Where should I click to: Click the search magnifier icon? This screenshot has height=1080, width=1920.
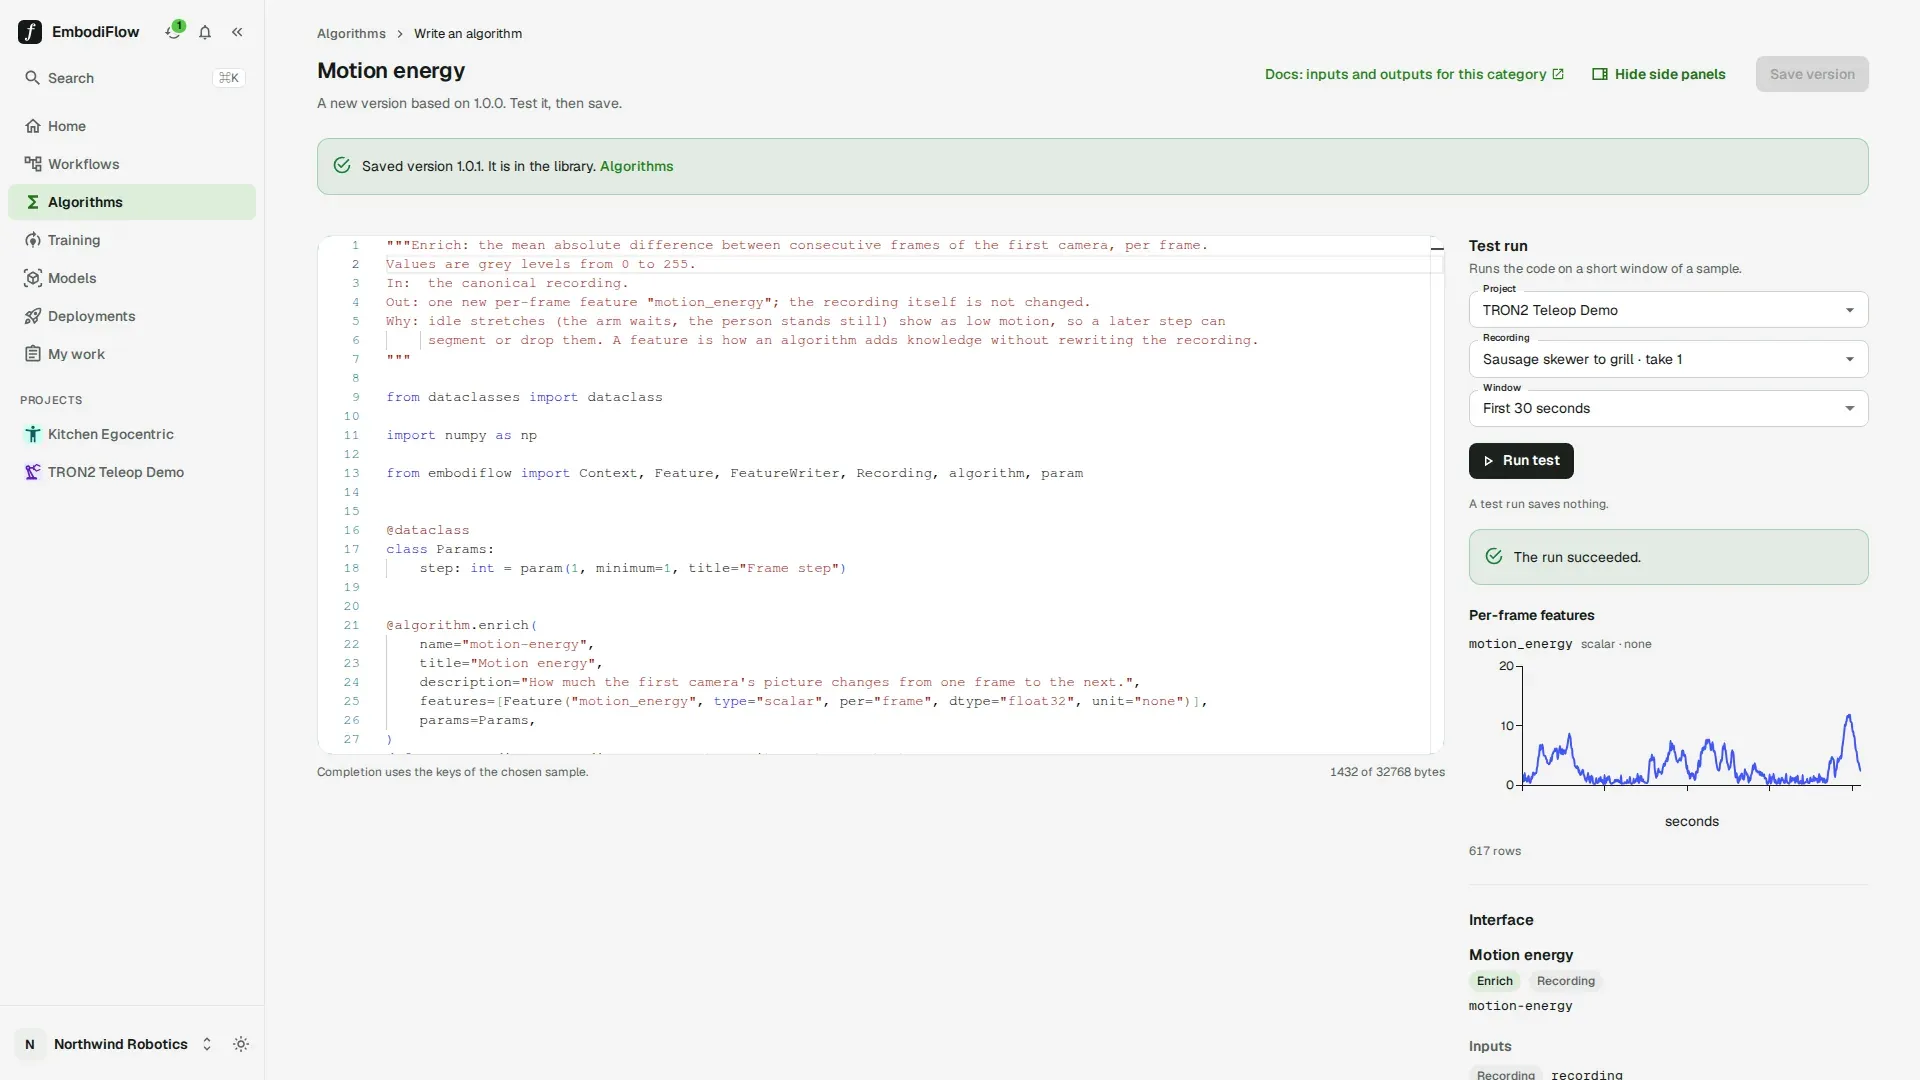[32, 78]
